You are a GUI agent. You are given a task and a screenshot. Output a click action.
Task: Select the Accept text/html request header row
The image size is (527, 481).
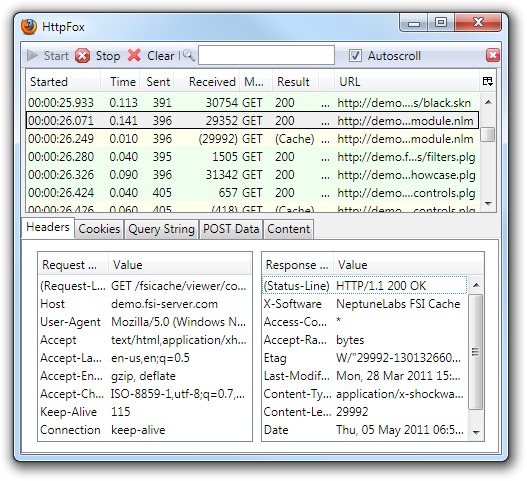point(145,340)
